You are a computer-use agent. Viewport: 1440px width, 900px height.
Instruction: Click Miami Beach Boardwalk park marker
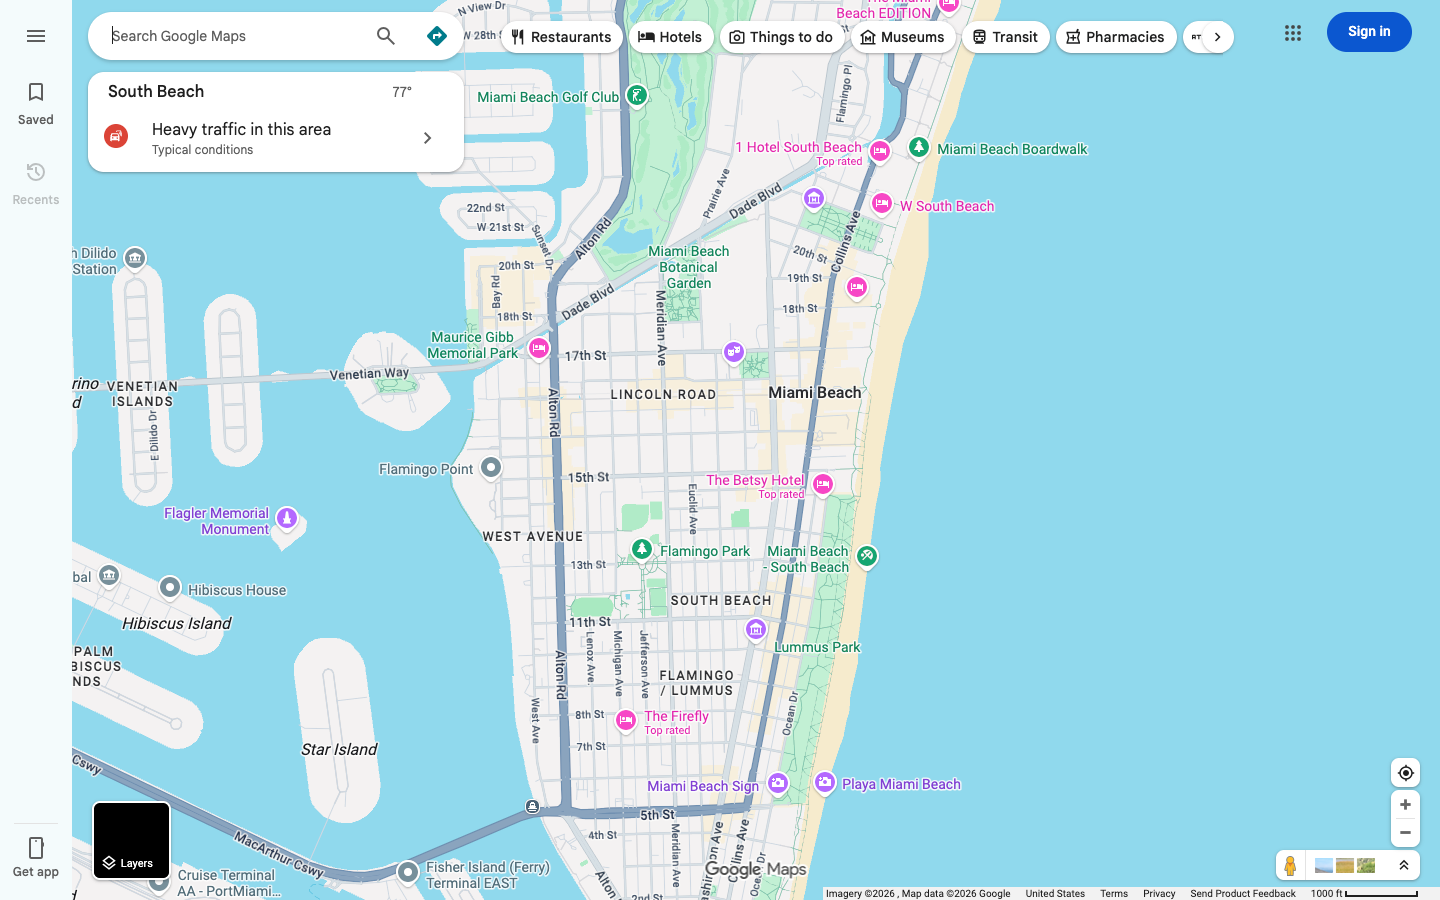[919, 148]
